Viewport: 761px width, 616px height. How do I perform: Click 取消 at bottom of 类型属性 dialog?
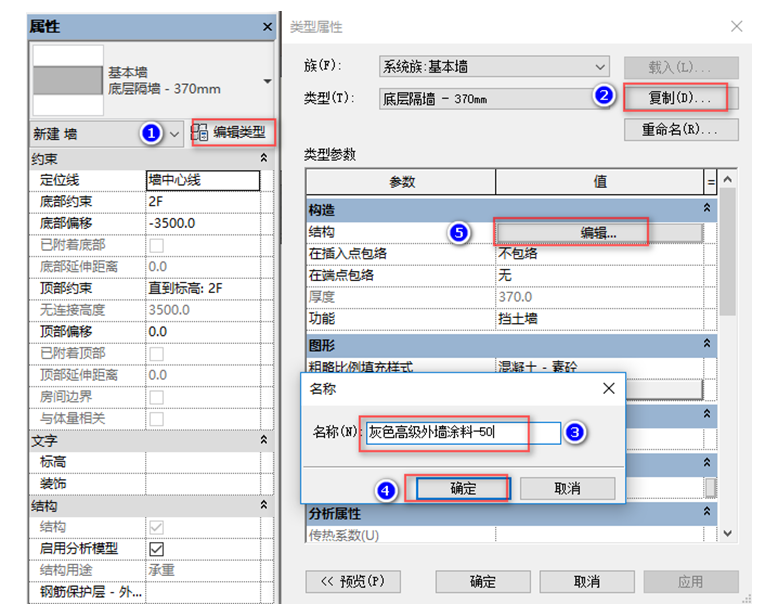click(587, 582)
